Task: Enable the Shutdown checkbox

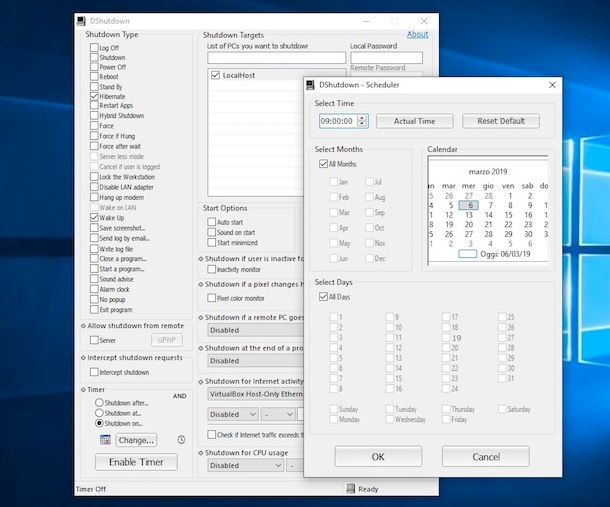Action: coord(94,57)
